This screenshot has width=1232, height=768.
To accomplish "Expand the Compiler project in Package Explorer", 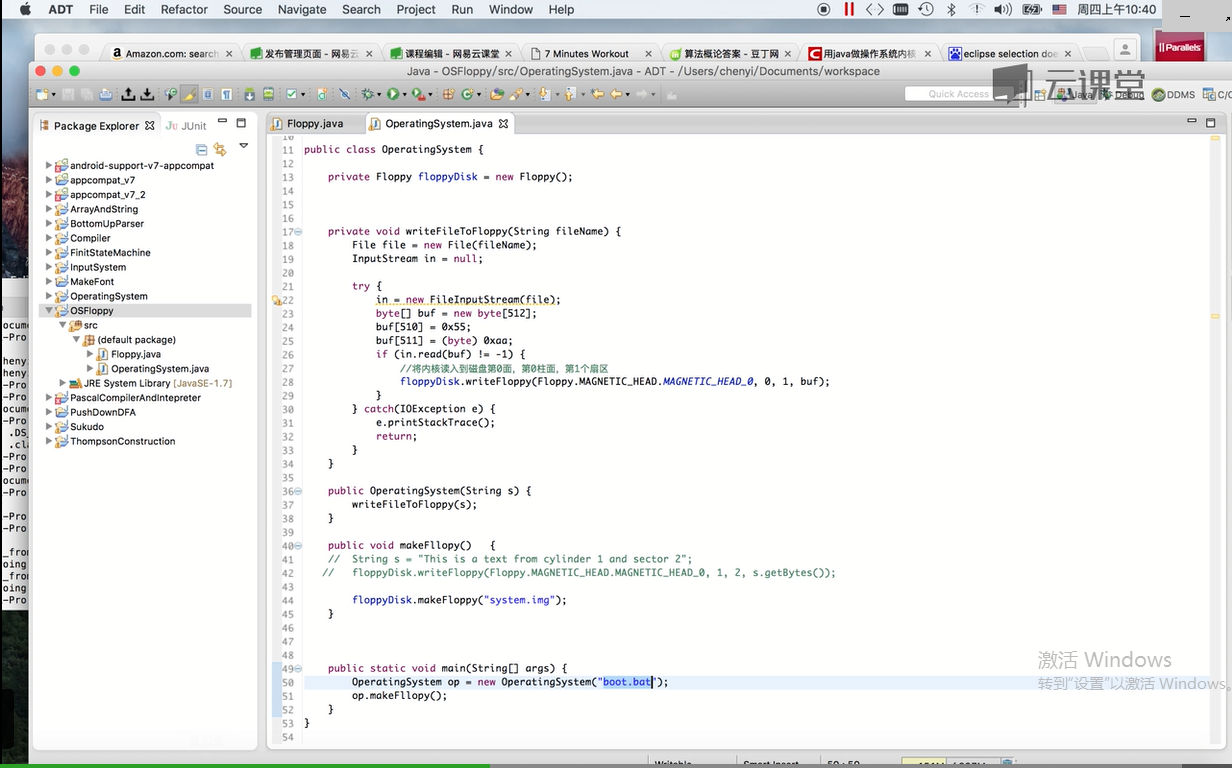I will click(49, 239).
